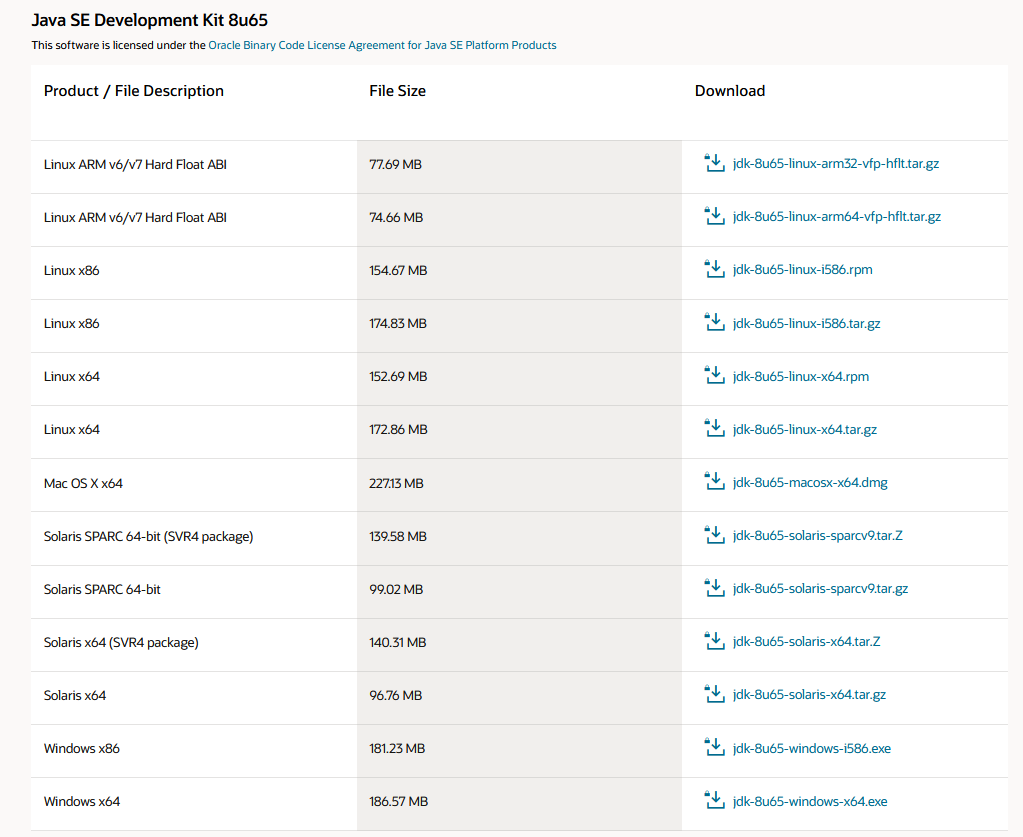Download jdk-8u65-linux-arm32-vfp-hflt.tar.gz via its filename link
The height and width of the screenshot is (837, 1023).
click(x=836, y=164)
